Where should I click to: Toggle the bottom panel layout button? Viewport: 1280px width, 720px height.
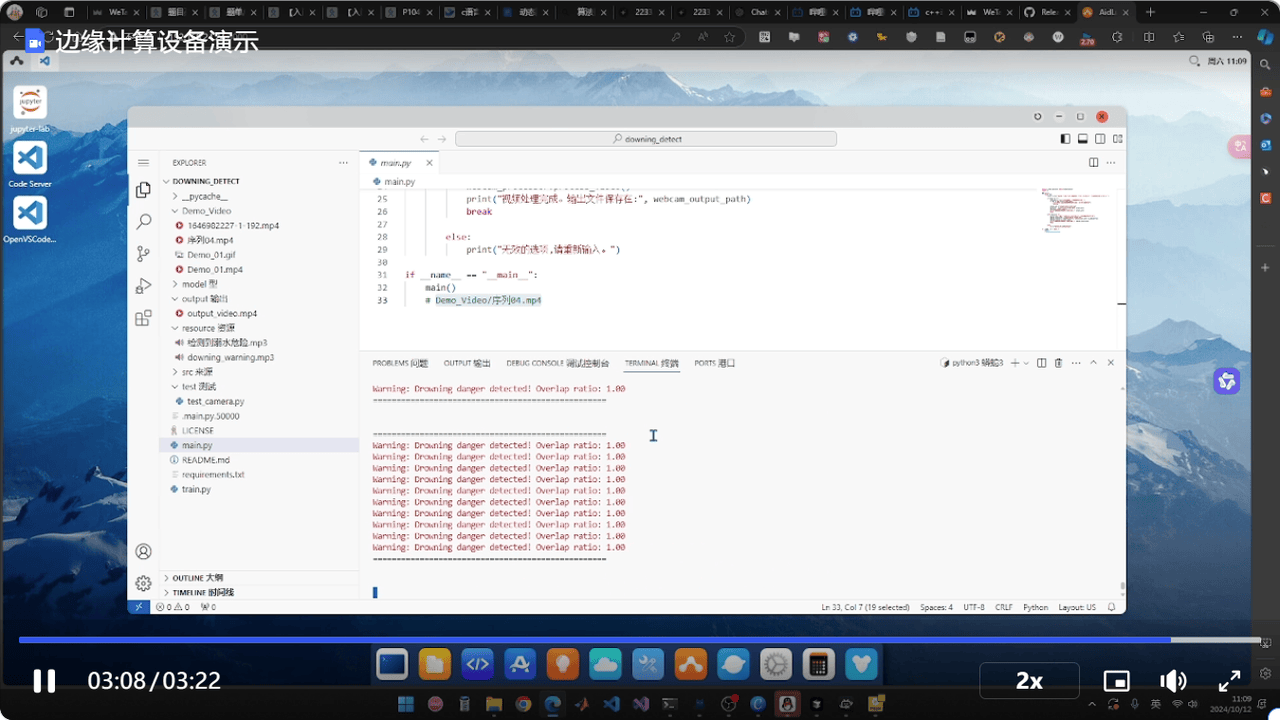point(1083,139)
